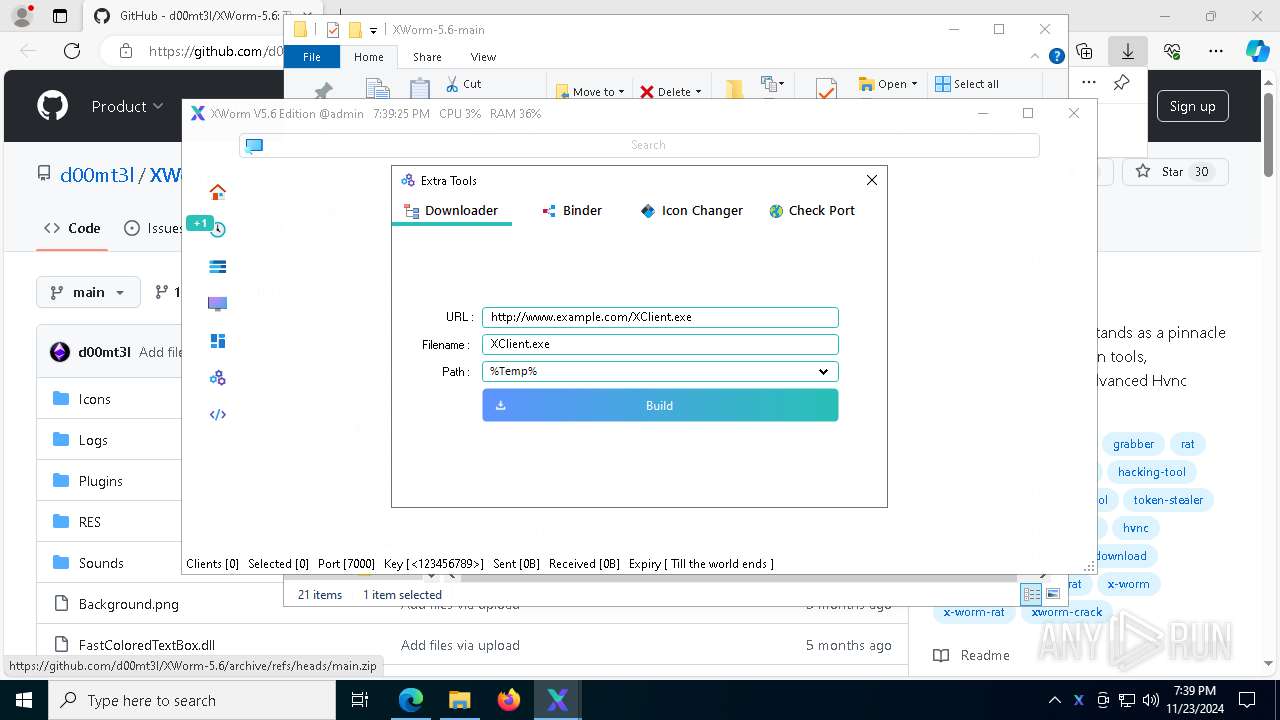The height and width of the screenshot is (720, 1280).
Task: Click the chat icon beside the Search bar
Action: 254,145
